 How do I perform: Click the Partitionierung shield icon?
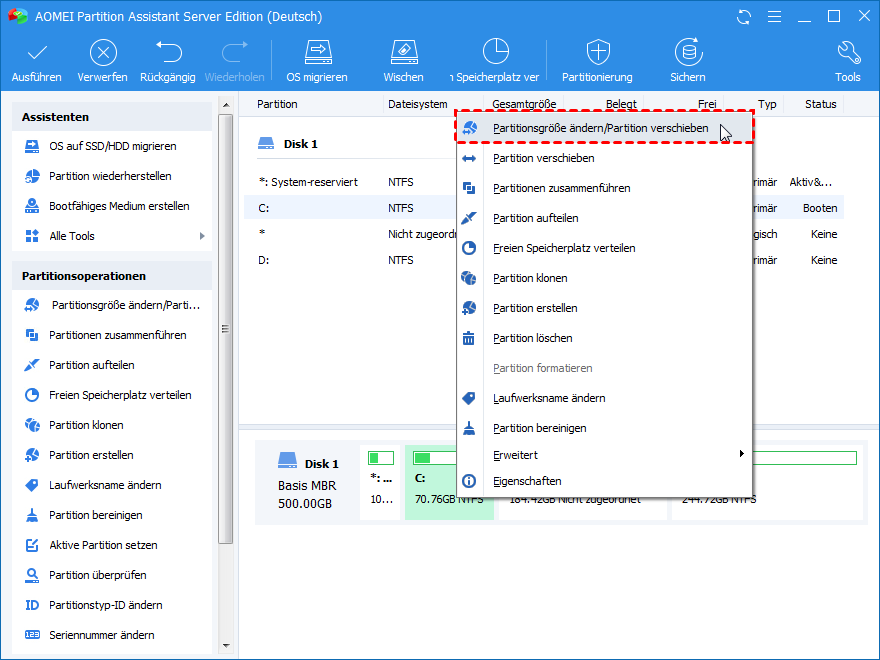[598, 52]
